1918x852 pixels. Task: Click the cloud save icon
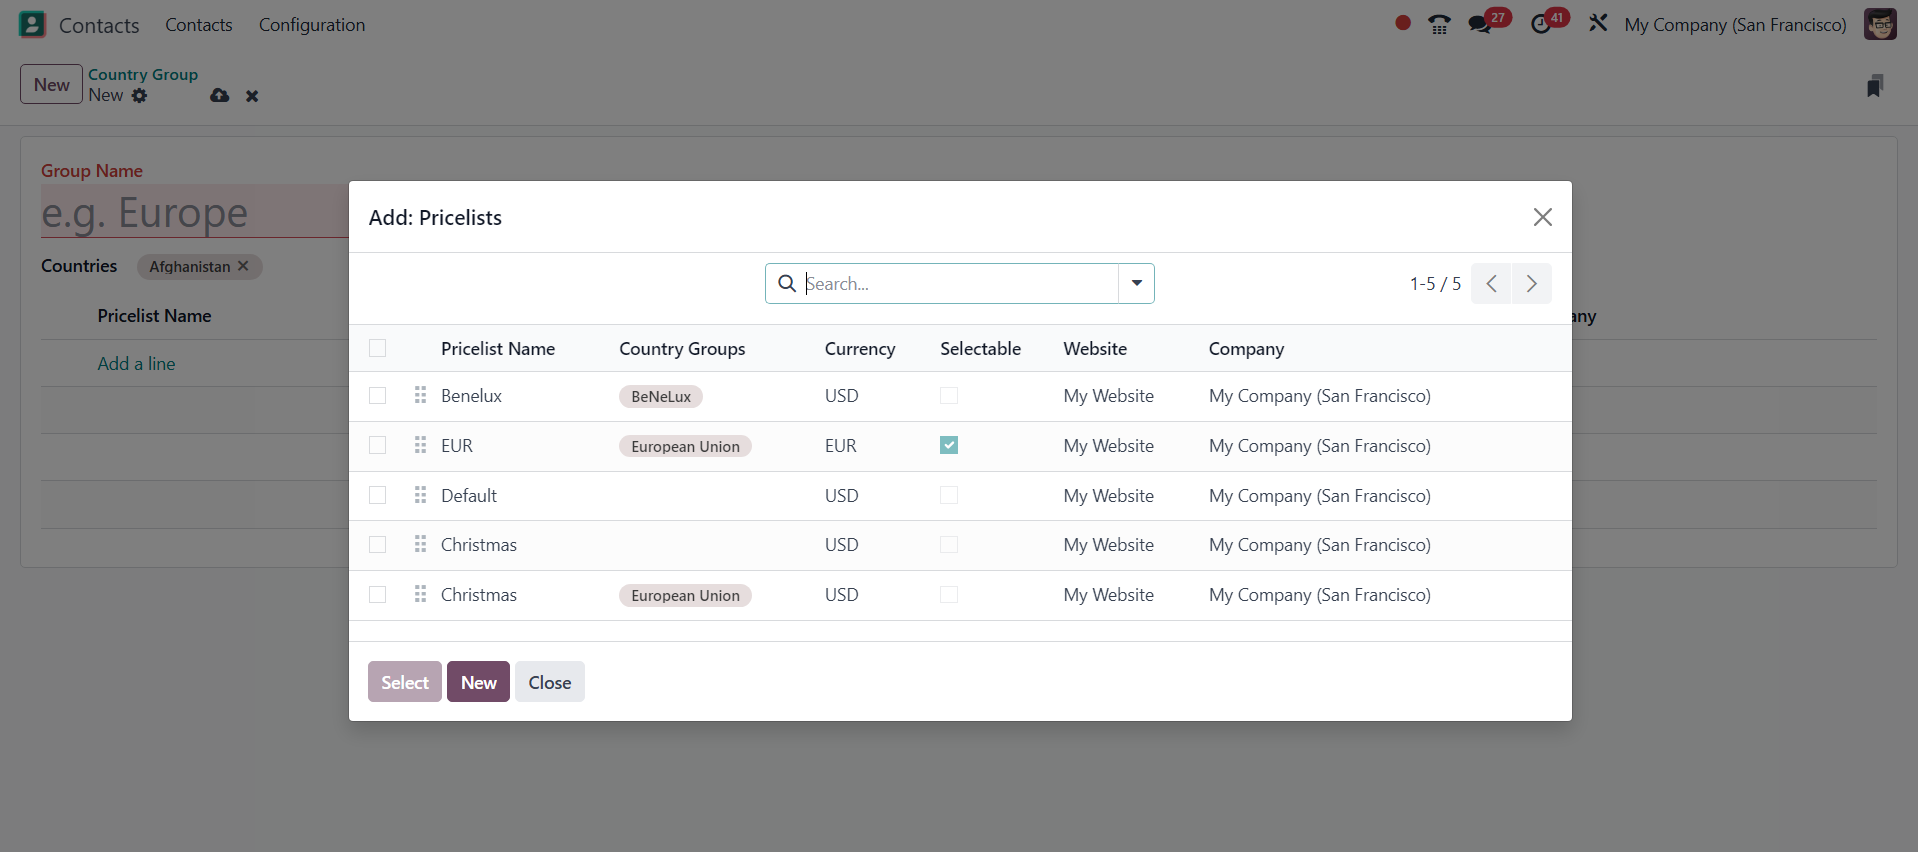(220, 96)
